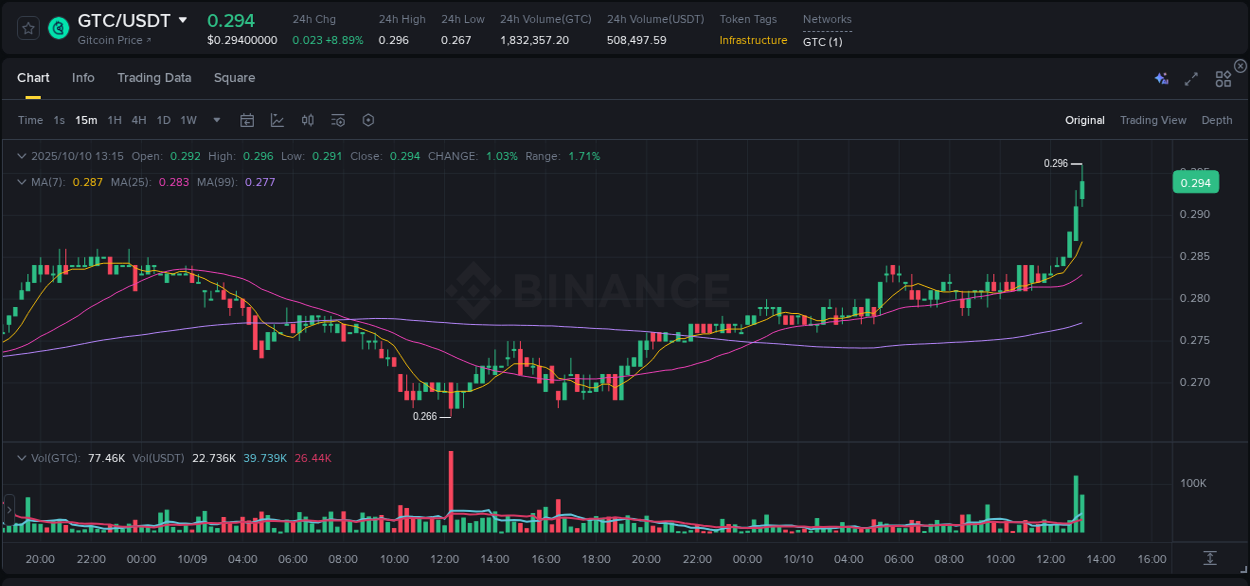Open the technical indicators list icon
The height and width of the screenshot is (586, 1250).
[x=337, y=120]
